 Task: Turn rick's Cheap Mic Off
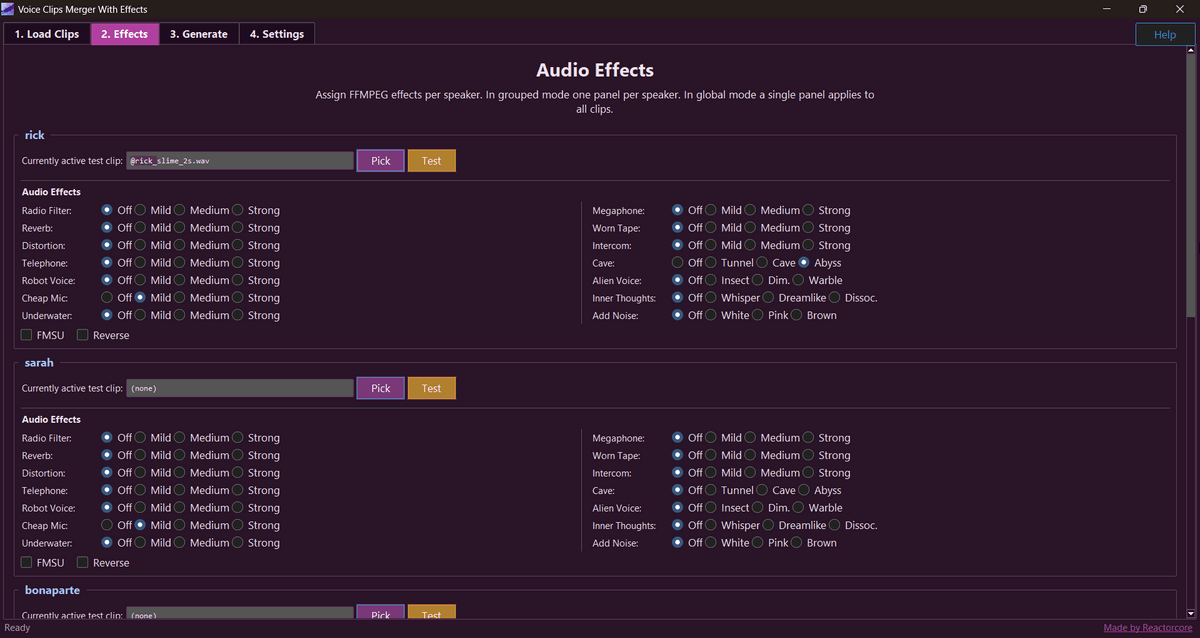107,298
